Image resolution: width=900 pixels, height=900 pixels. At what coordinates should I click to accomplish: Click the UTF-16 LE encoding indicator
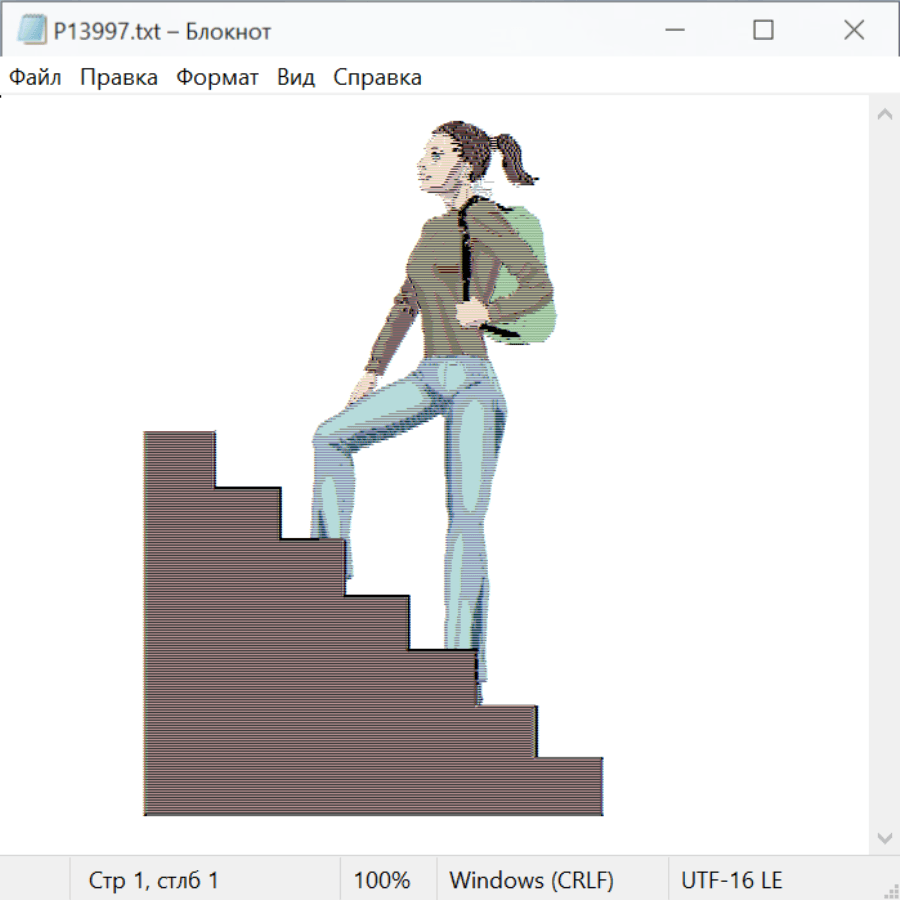pyautogui.click(x=731, y=880)
